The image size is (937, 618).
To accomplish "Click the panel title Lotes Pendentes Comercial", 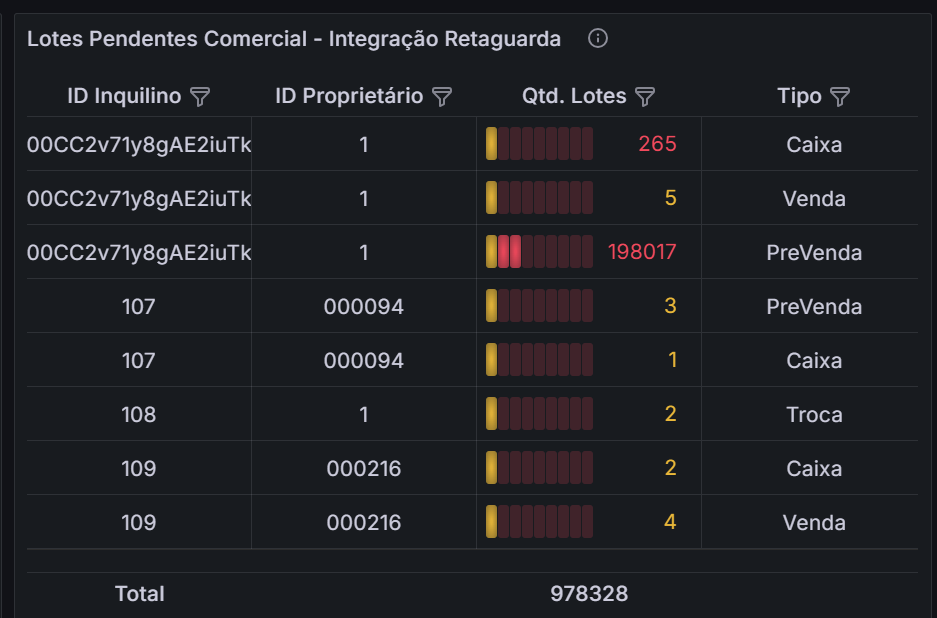I will pyautogui.click(x=293, y=39).
